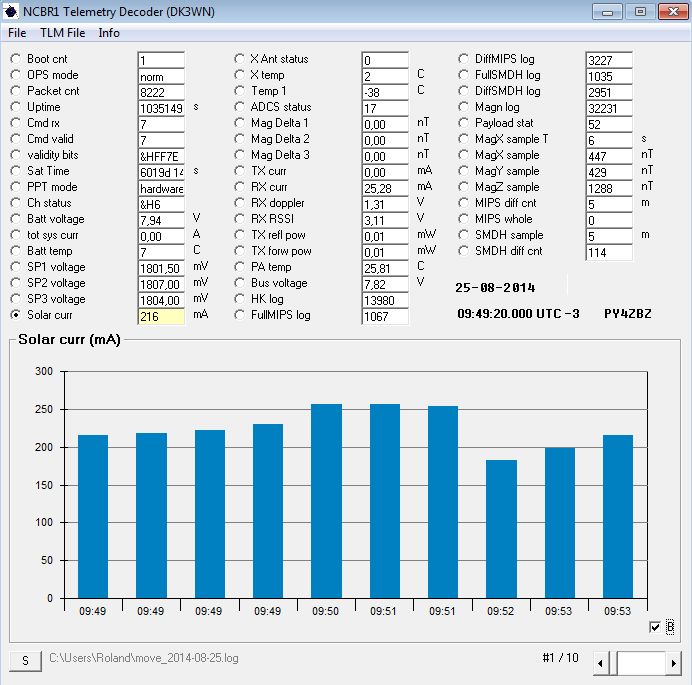Click the record scrollbar track
Image resolution: width=692 pixels, height=685 pixels.
640,662
